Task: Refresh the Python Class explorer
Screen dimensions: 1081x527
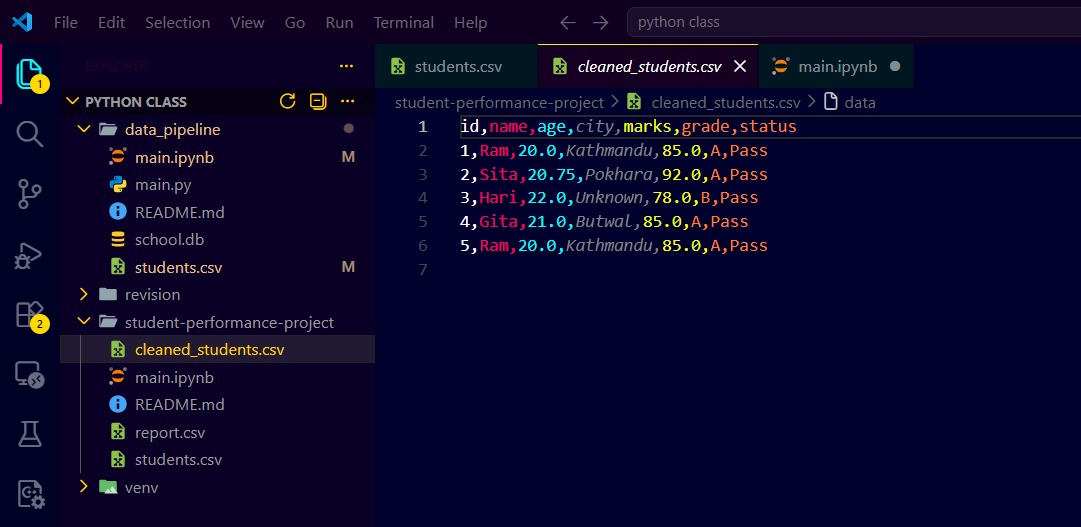Action: tap(287, 101)
